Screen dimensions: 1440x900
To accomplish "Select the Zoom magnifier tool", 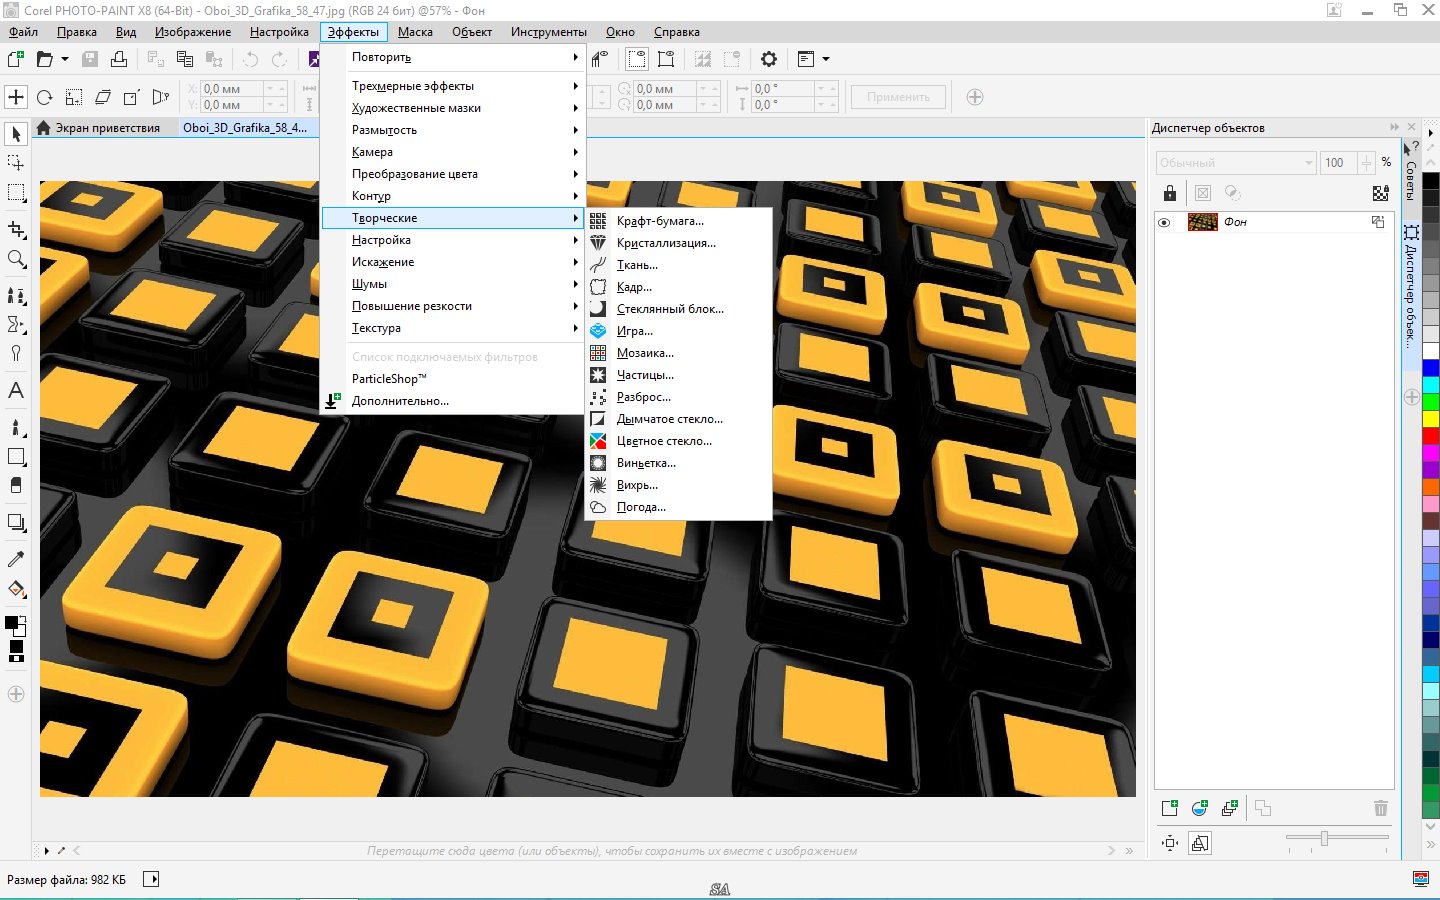I will [x=16, y=260].
